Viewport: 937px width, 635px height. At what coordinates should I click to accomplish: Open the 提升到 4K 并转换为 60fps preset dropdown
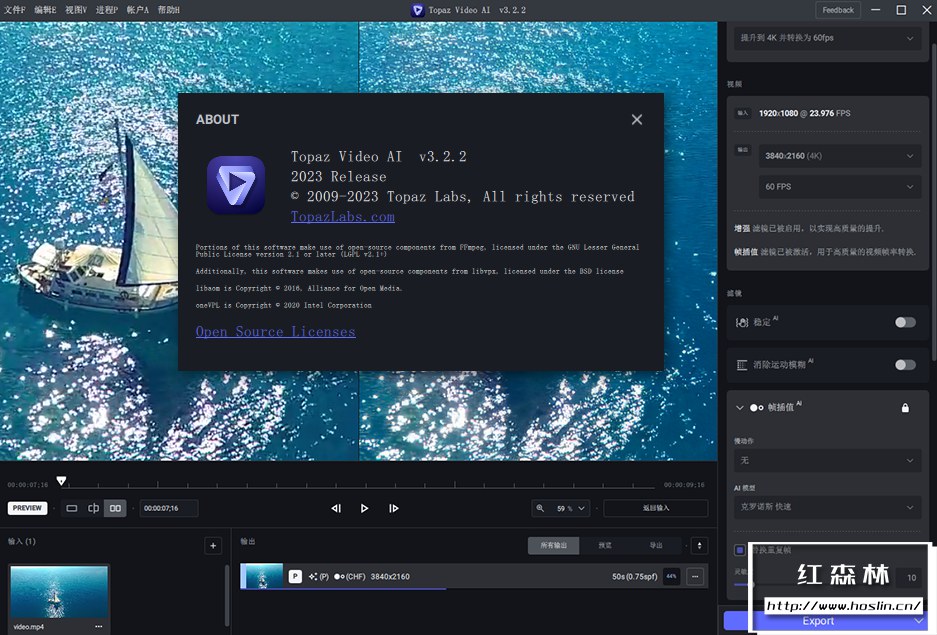pyautogui.click(x=827, y=38)
